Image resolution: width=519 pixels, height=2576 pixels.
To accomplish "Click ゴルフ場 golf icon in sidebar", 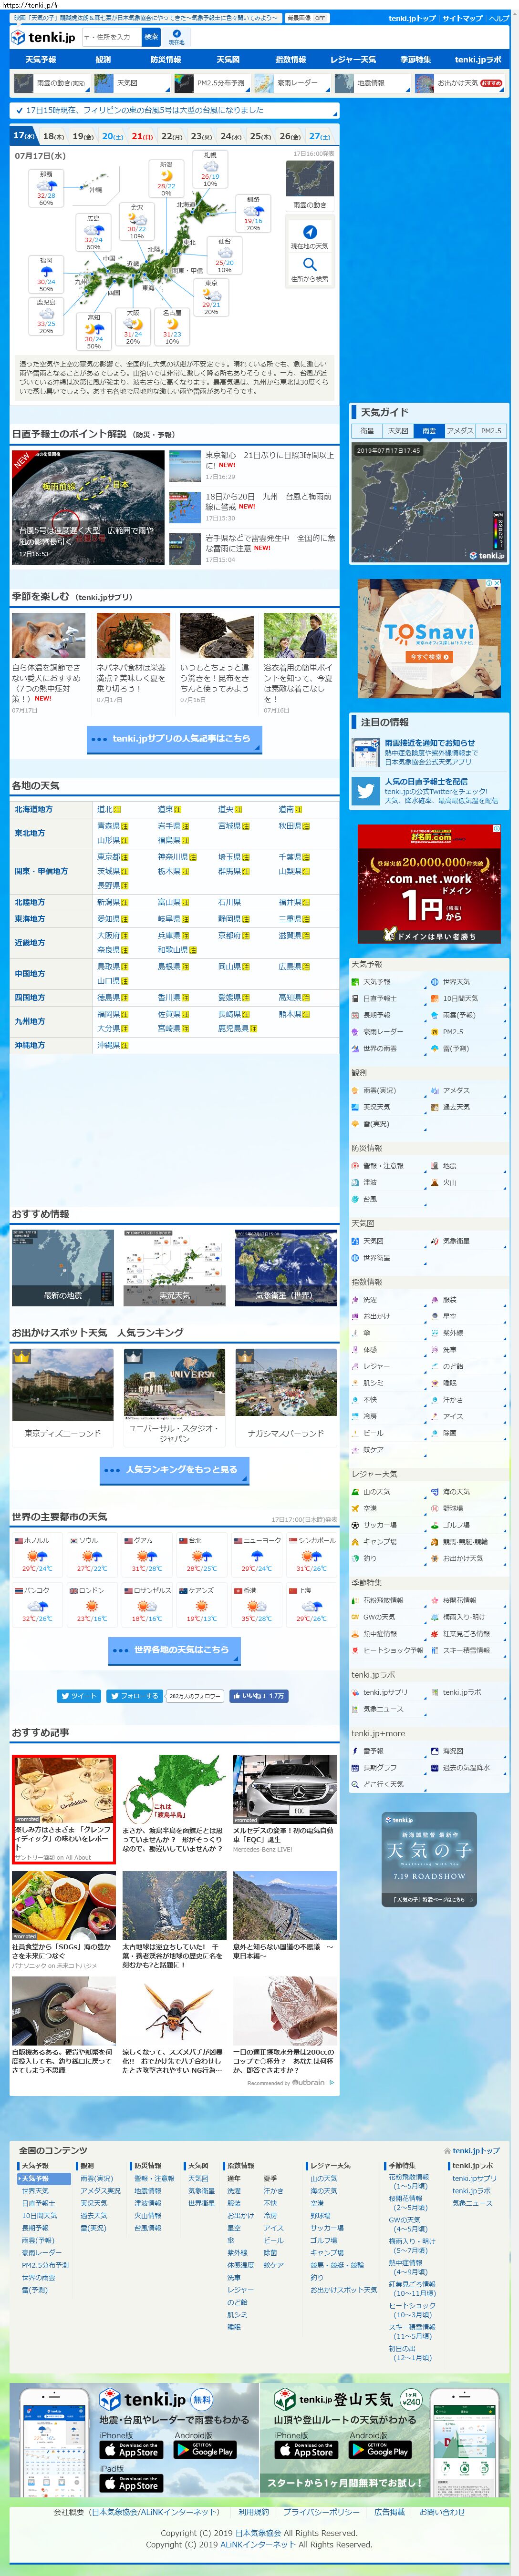I will 435,1525.
